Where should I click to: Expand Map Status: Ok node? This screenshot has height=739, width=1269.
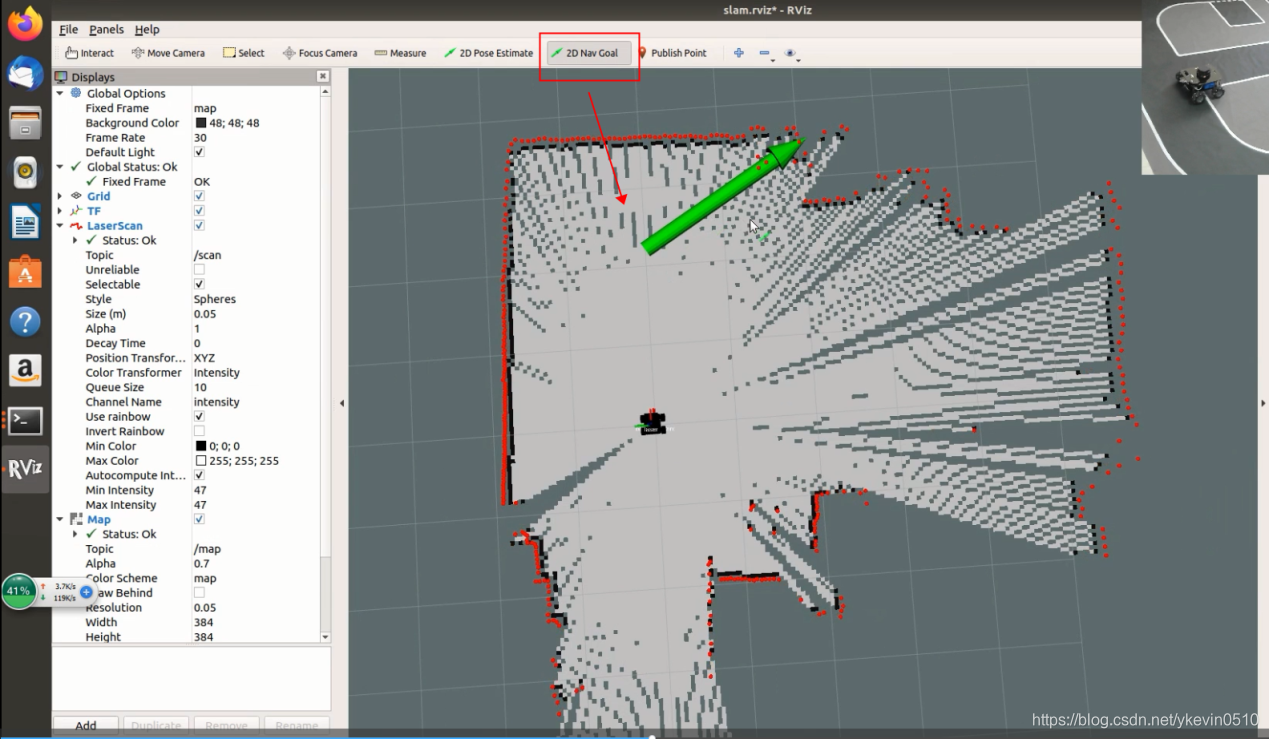[x=75, y=534]
